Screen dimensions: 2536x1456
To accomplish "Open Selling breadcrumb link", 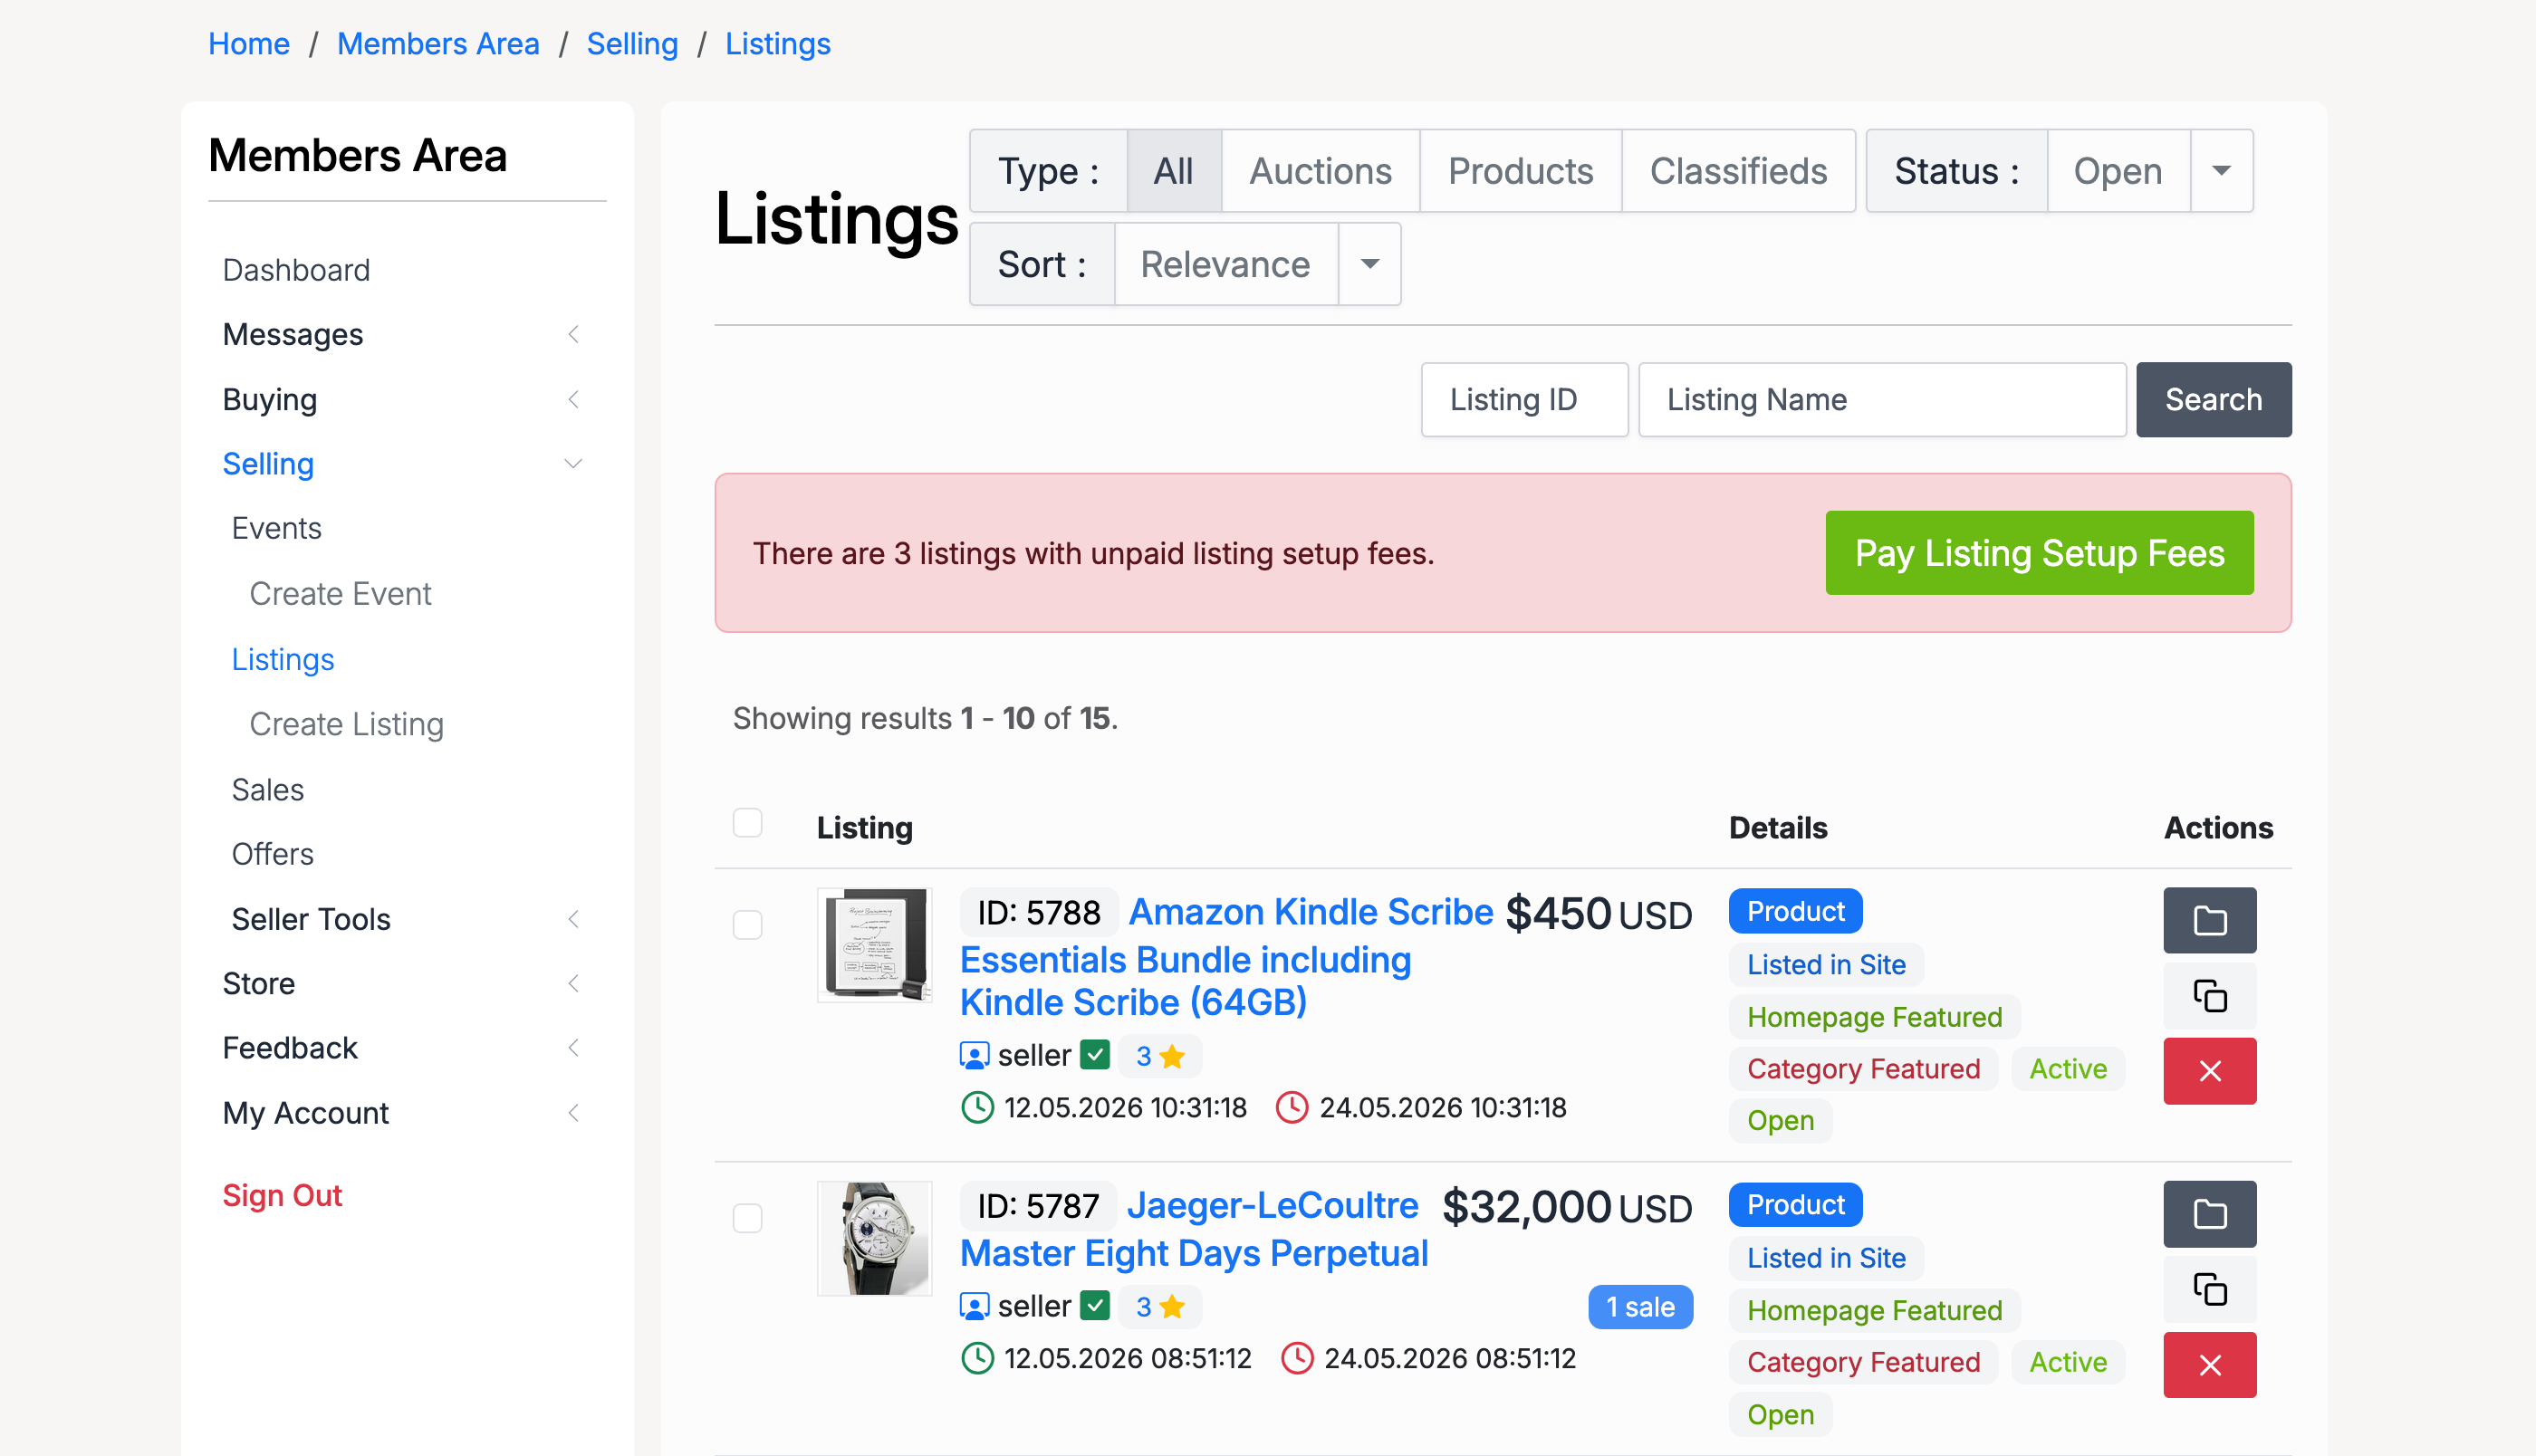I will click(x=632, y=44).
